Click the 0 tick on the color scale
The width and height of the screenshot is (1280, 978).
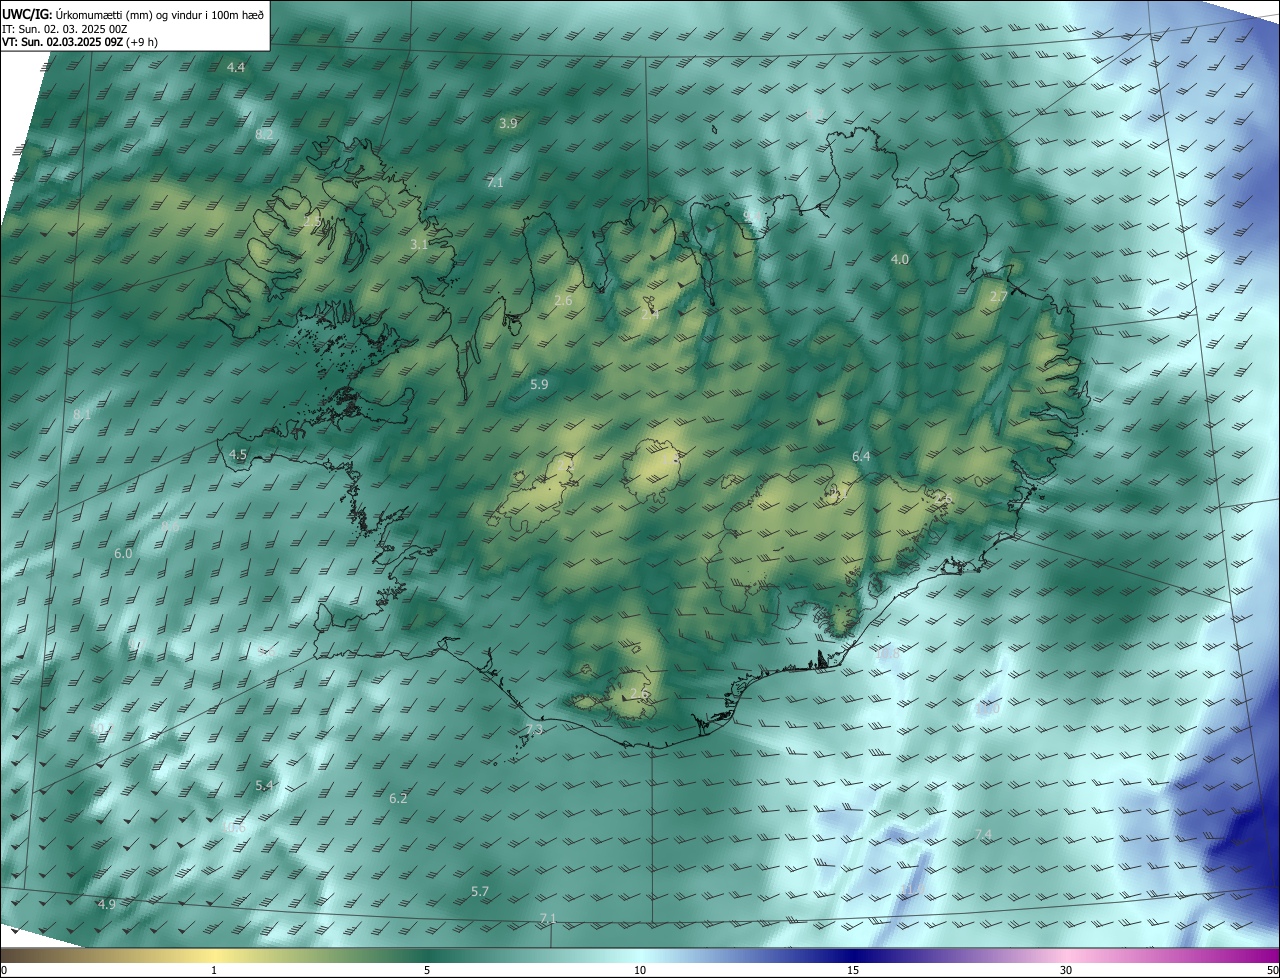[x=4, y=970]
